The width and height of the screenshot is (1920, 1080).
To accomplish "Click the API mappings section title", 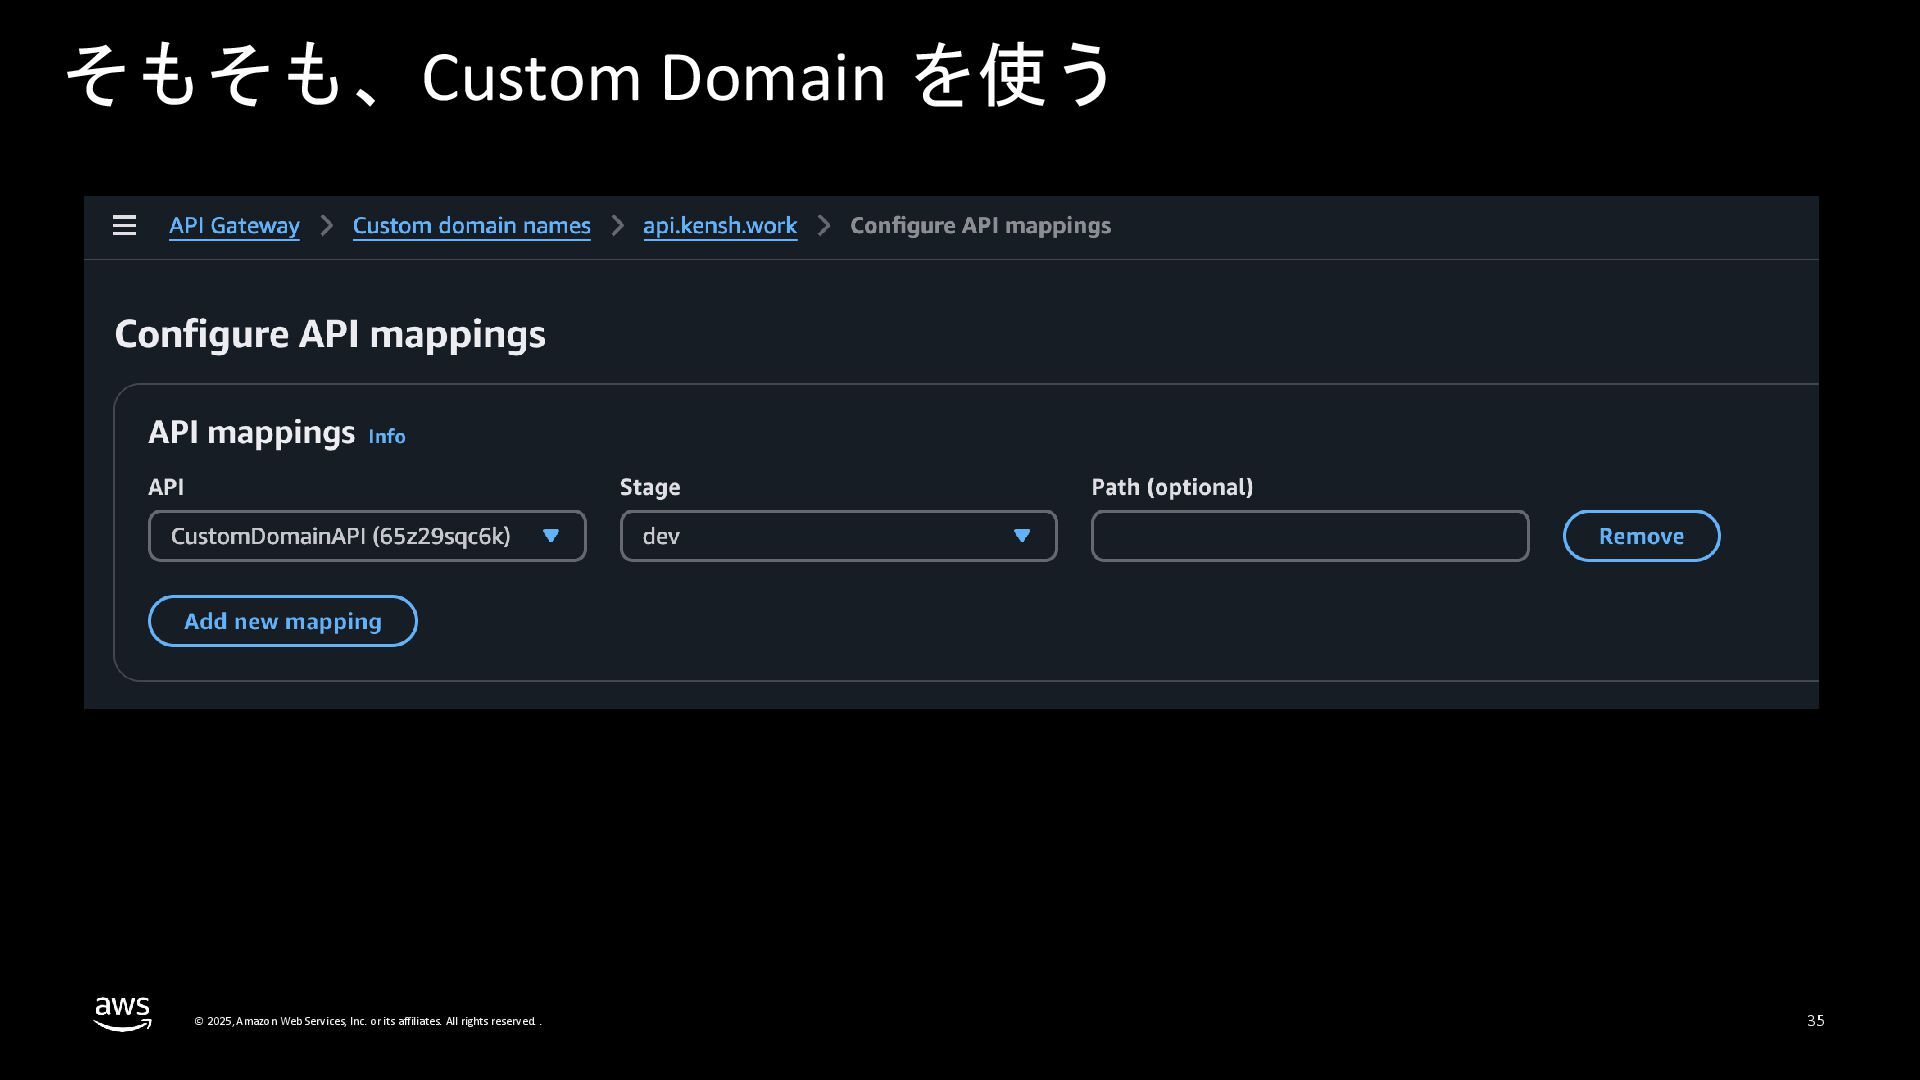I will pos(251,432).
